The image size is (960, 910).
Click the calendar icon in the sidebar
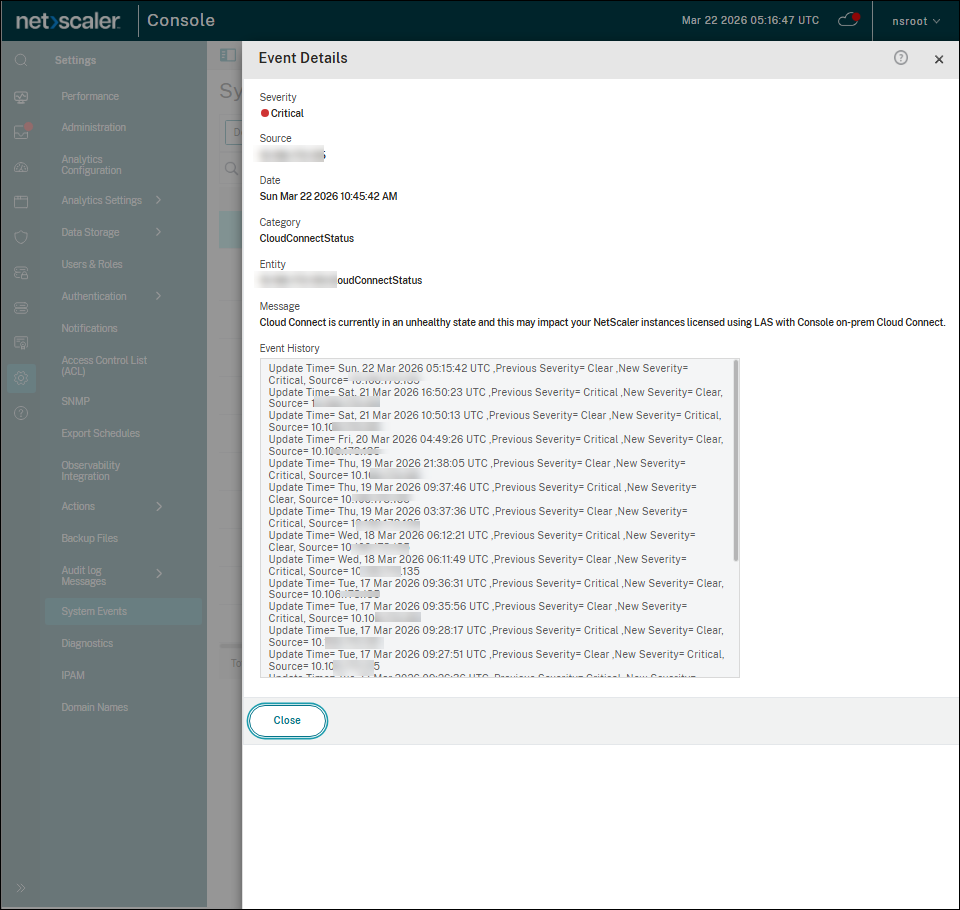click(x=20, y=201)
